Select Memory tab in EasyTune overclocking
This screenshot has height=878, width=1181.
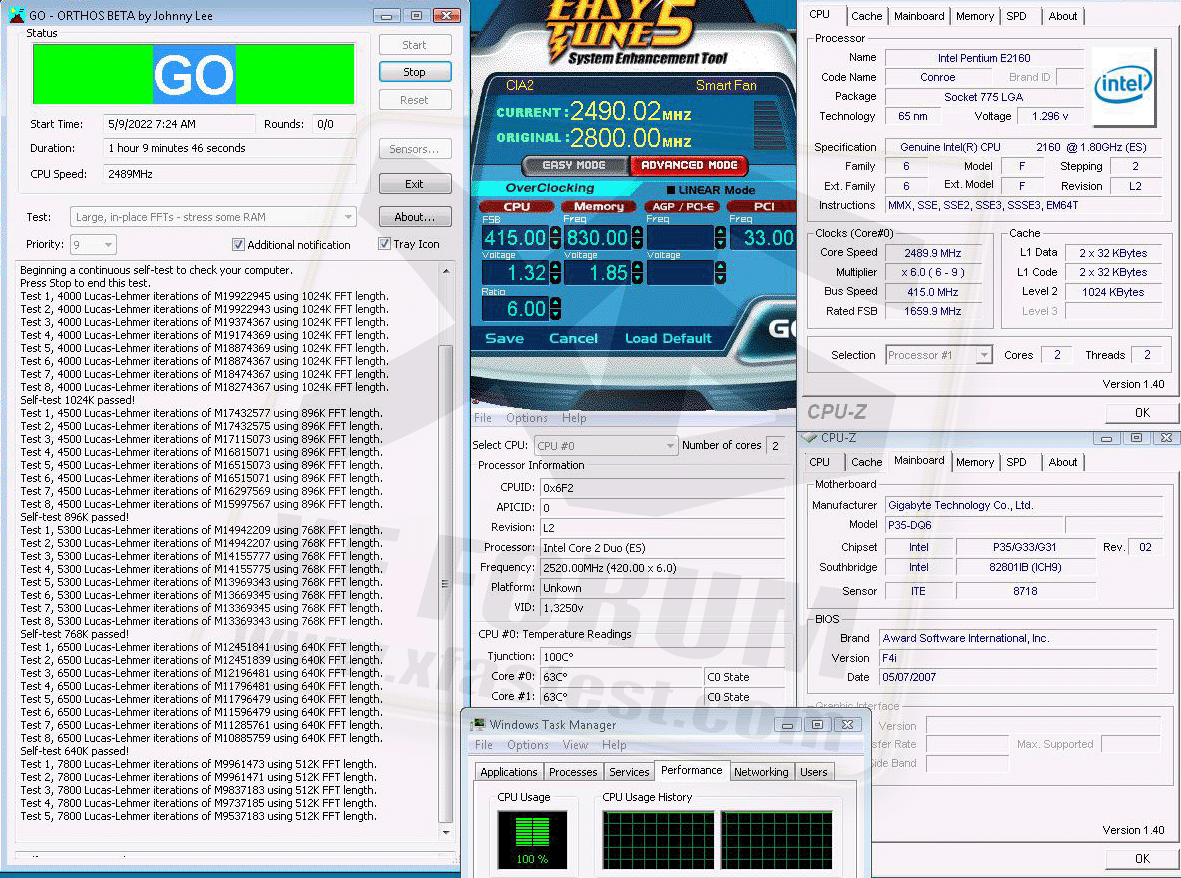click(599, 206)
